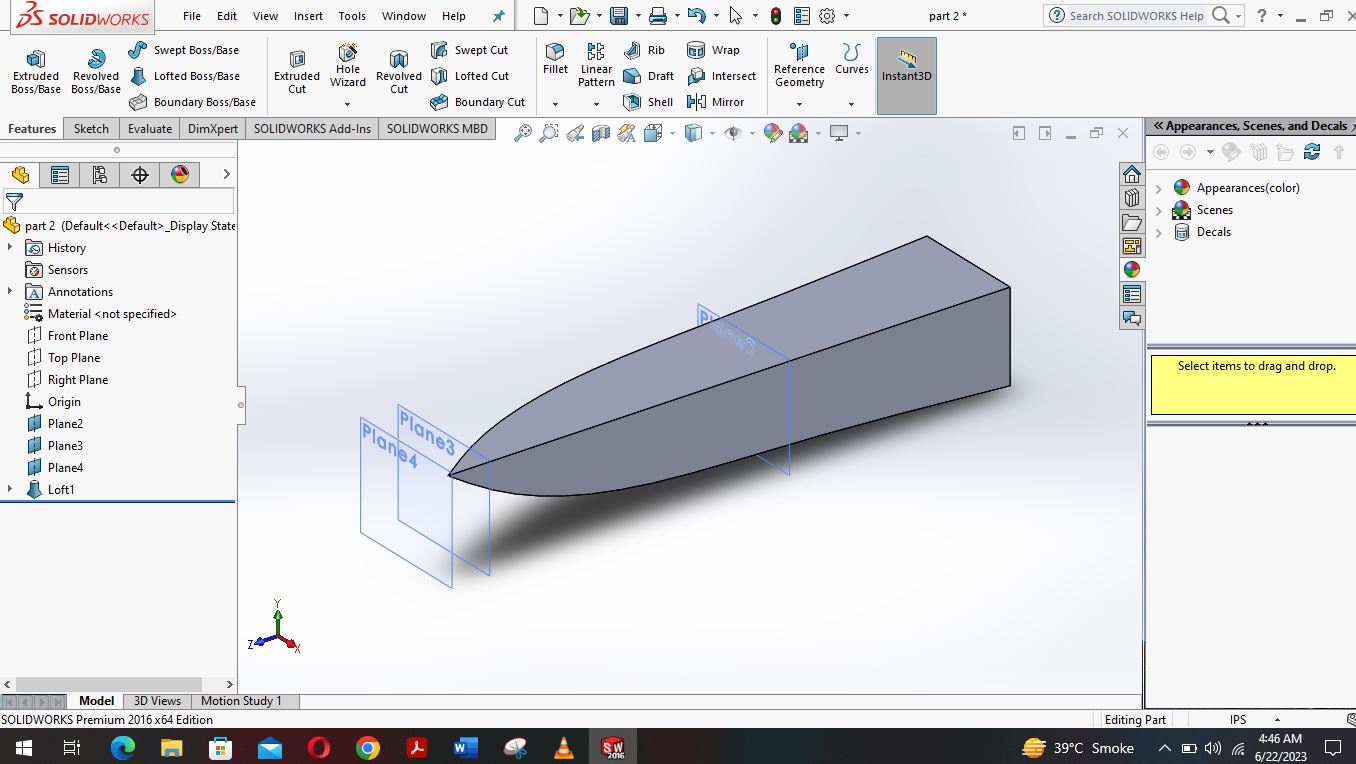
Task: Open the Fillet dropdown arrow
Action: tap(555, 104)
